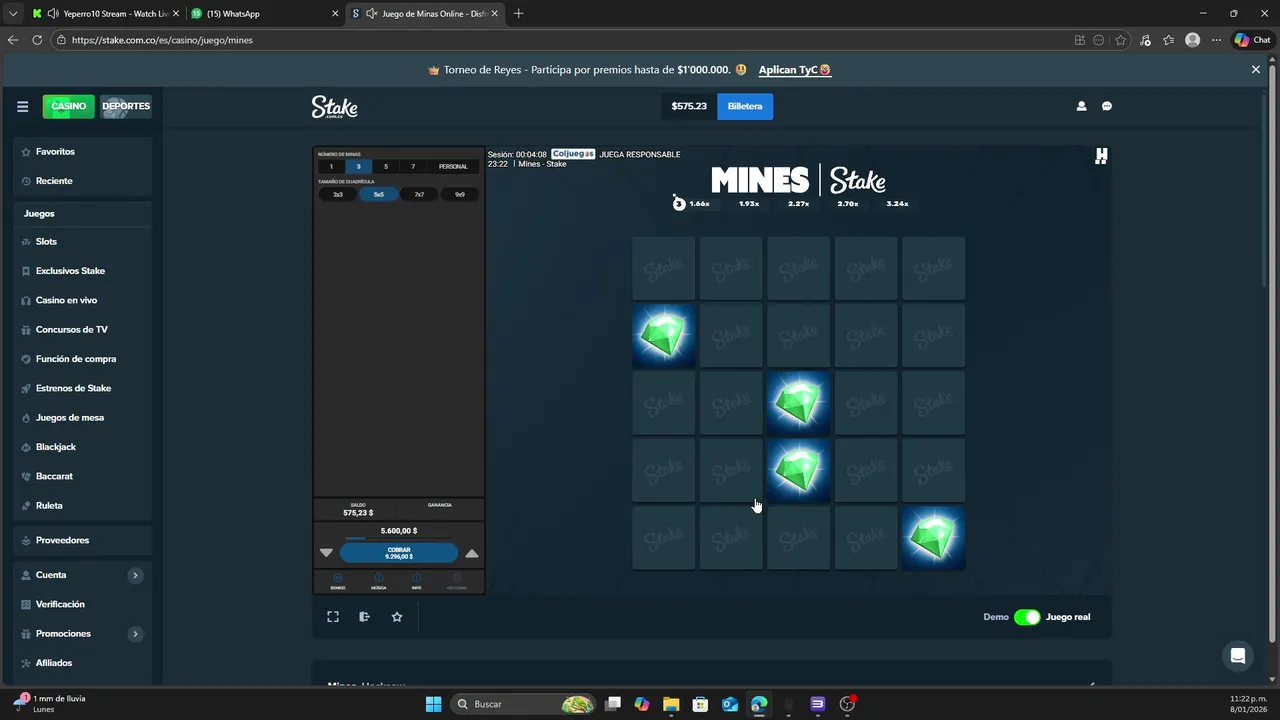Image resolution: width=1280 pixels, height=720 pixels.
Task: Switch to CASINO tab
Action: tap(68, 107)
